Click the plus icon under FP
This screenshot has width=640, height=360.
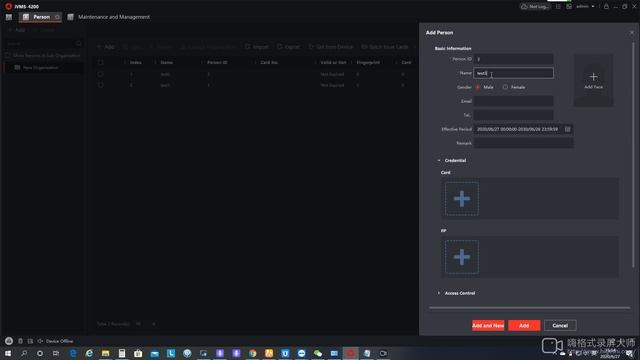[x=462, y=257]
